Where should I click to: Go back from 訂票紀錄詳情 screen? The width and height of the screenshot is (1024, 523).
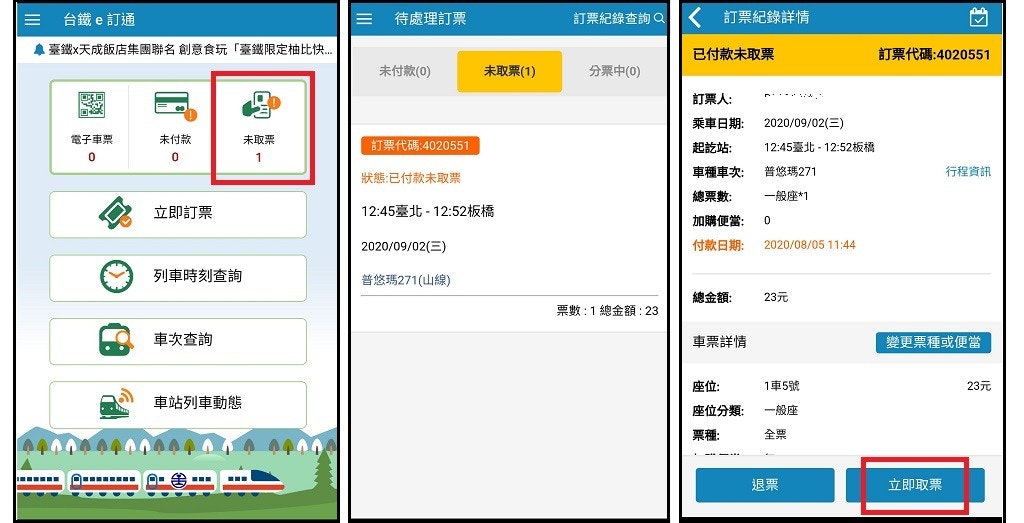[x=696, y=18]
